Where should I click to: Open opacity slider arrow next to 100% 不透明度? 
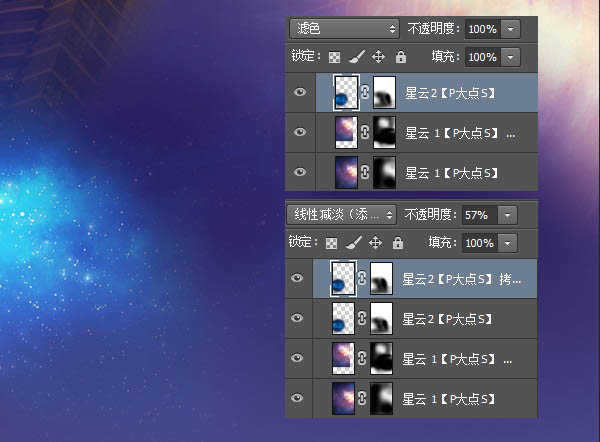(510, 29)
